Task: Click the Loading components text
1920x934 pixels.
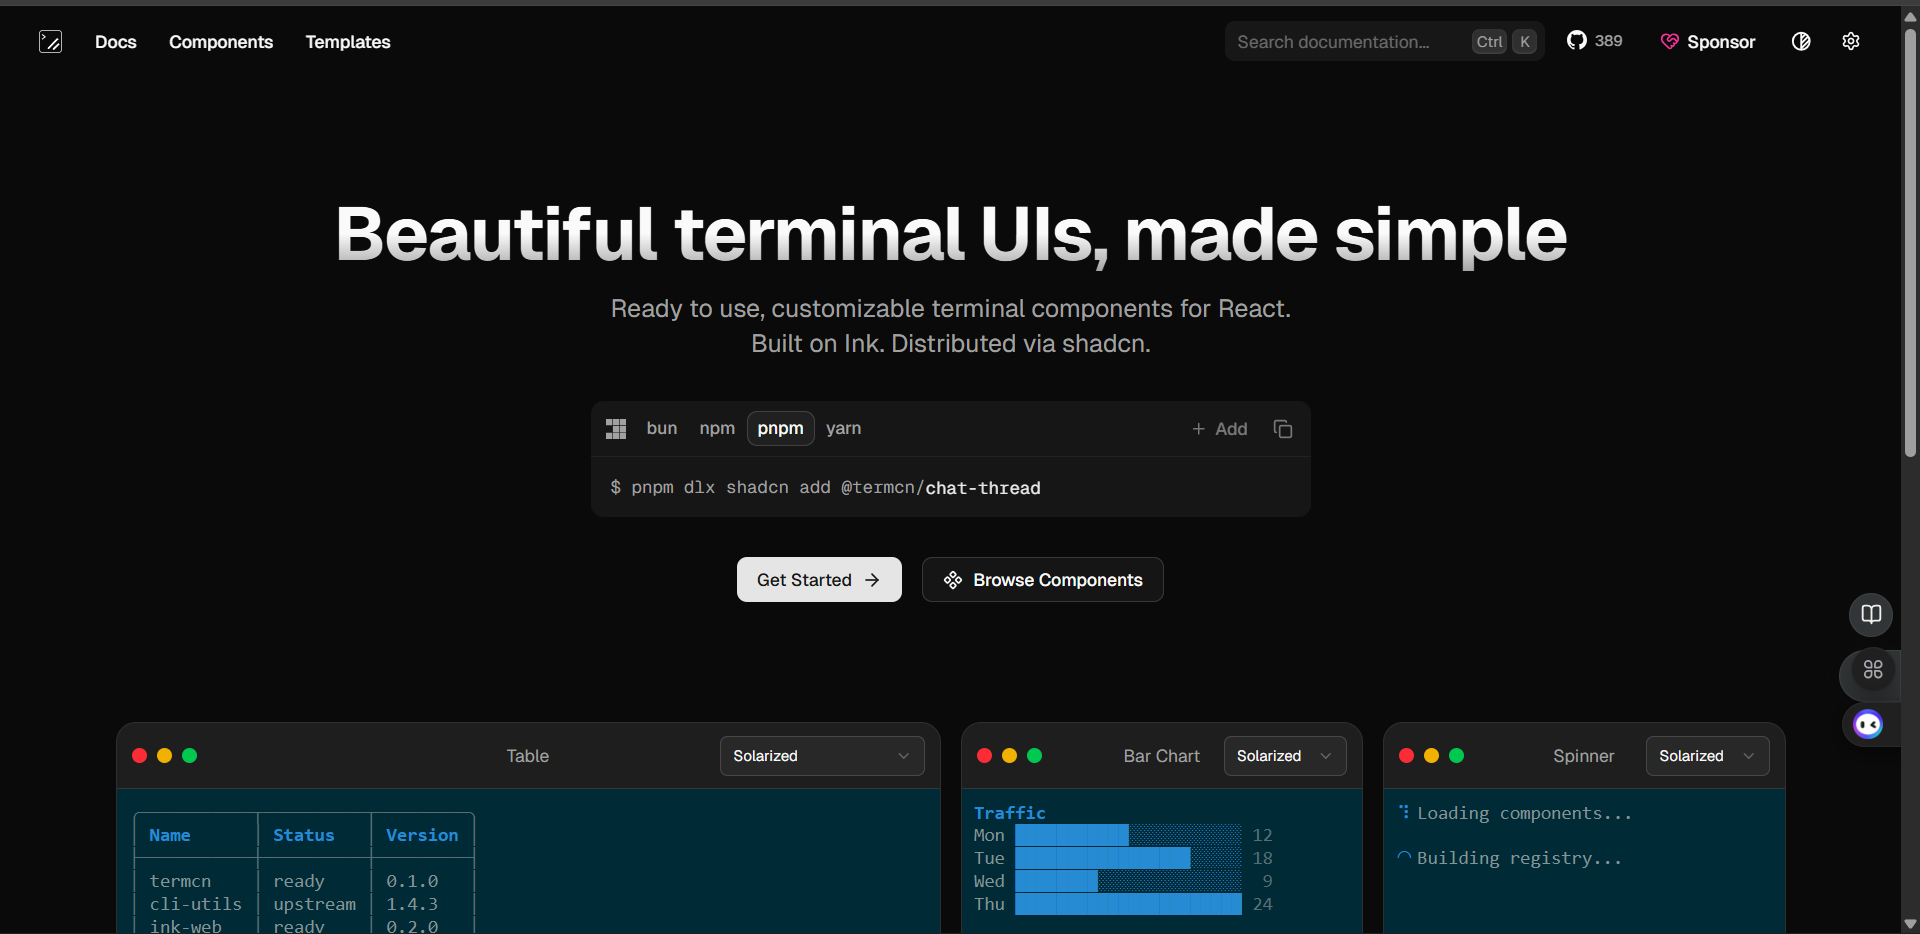Action: (x=1524, y=813)
